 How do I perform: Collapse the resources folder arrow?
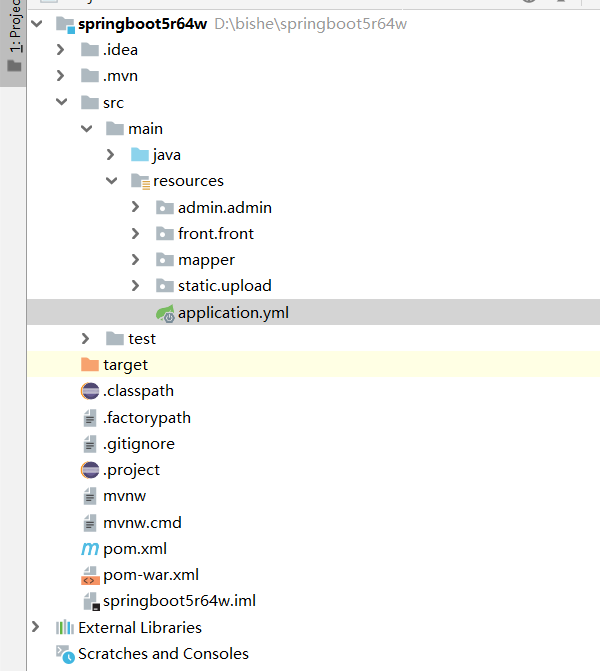click(x=111, y=181)
